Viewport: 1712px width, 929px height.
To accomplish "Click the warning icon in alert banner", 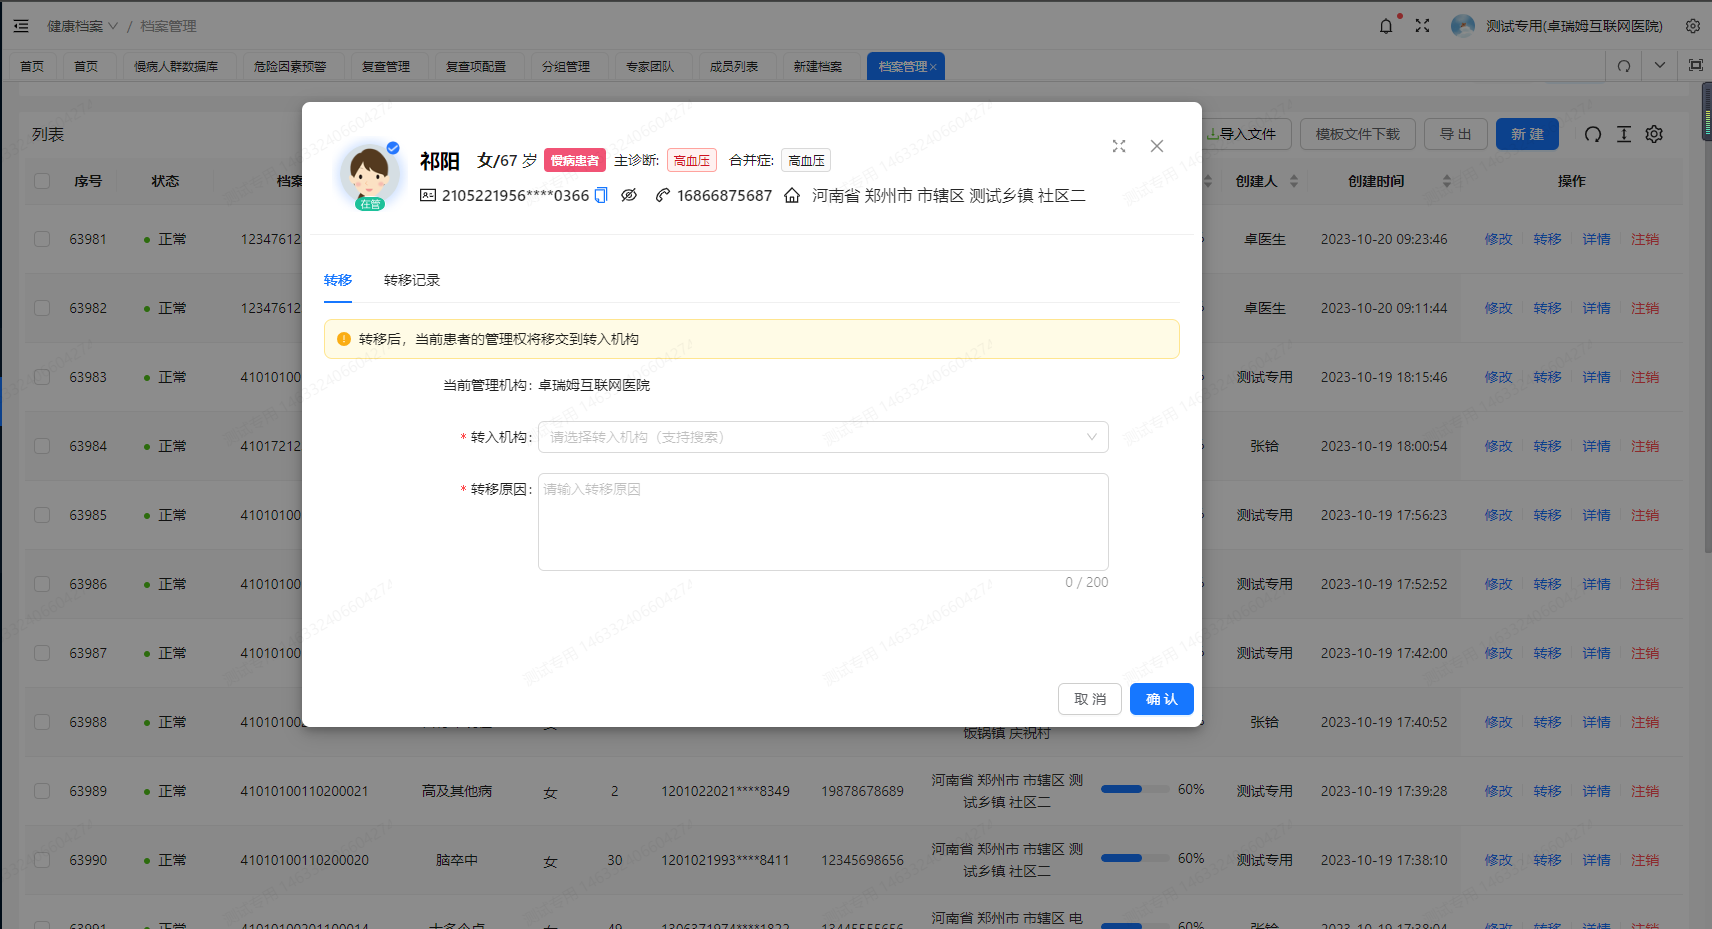I will [x=344, y=339].
